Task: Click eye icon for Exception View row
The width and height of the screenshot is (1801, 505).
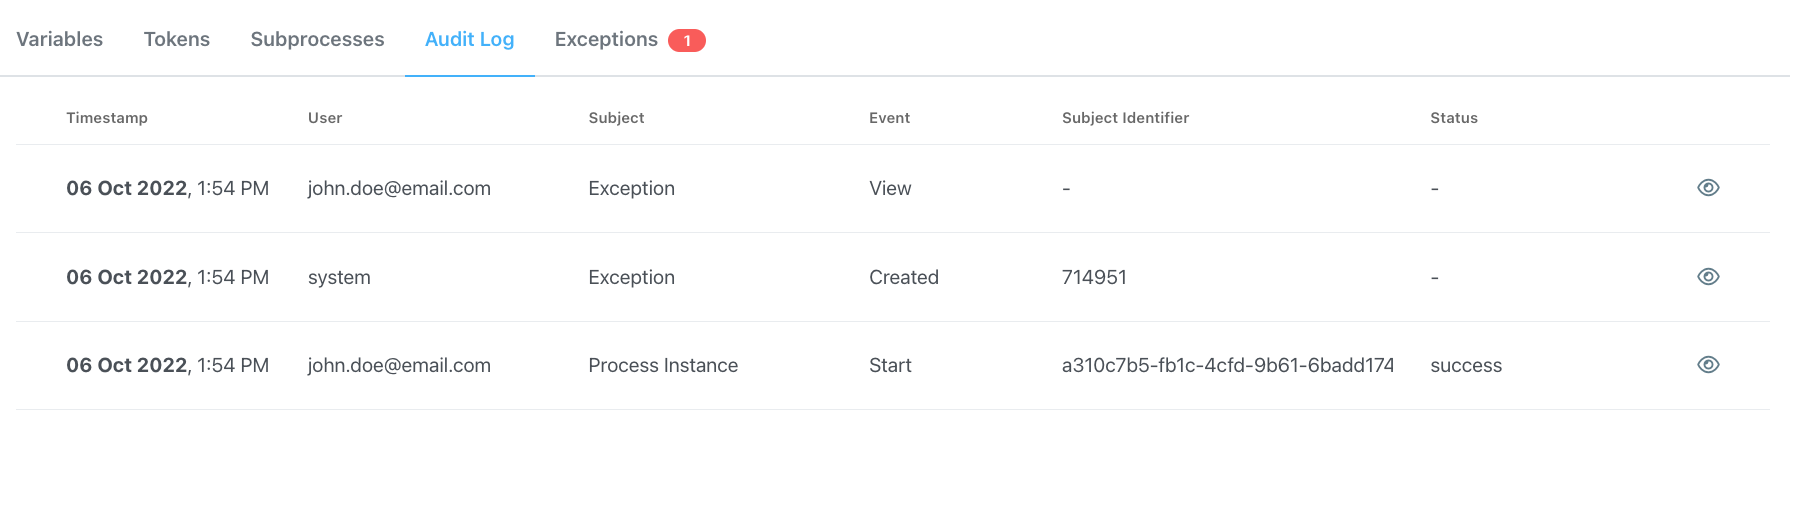Action: pos(1708,188)
